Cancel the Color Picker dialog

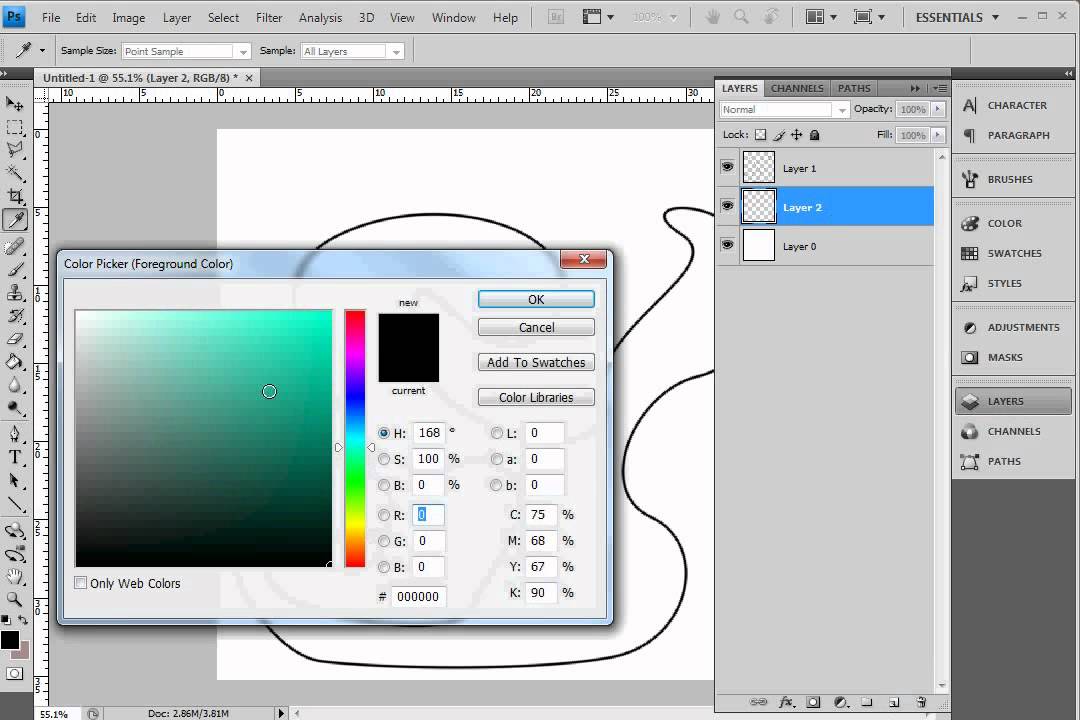pyautogui.click(x=536, y=327)
